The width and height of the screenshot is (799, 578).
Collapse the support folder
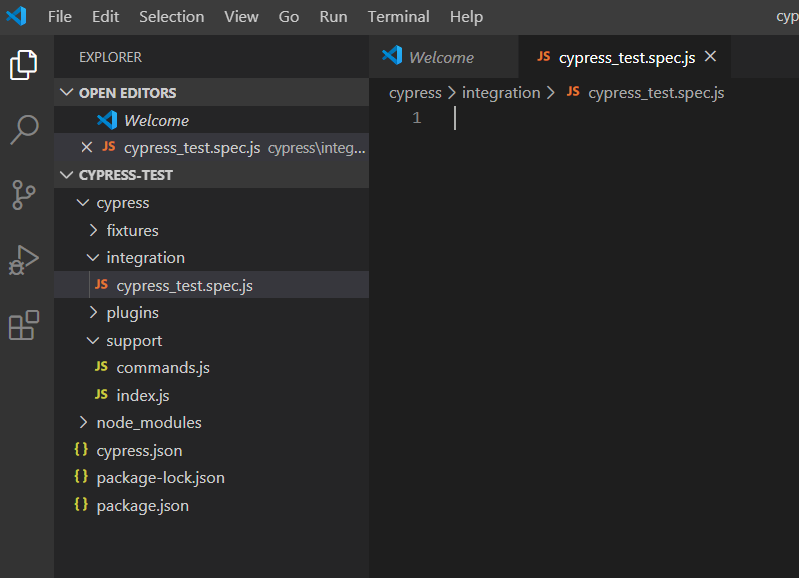93,340
